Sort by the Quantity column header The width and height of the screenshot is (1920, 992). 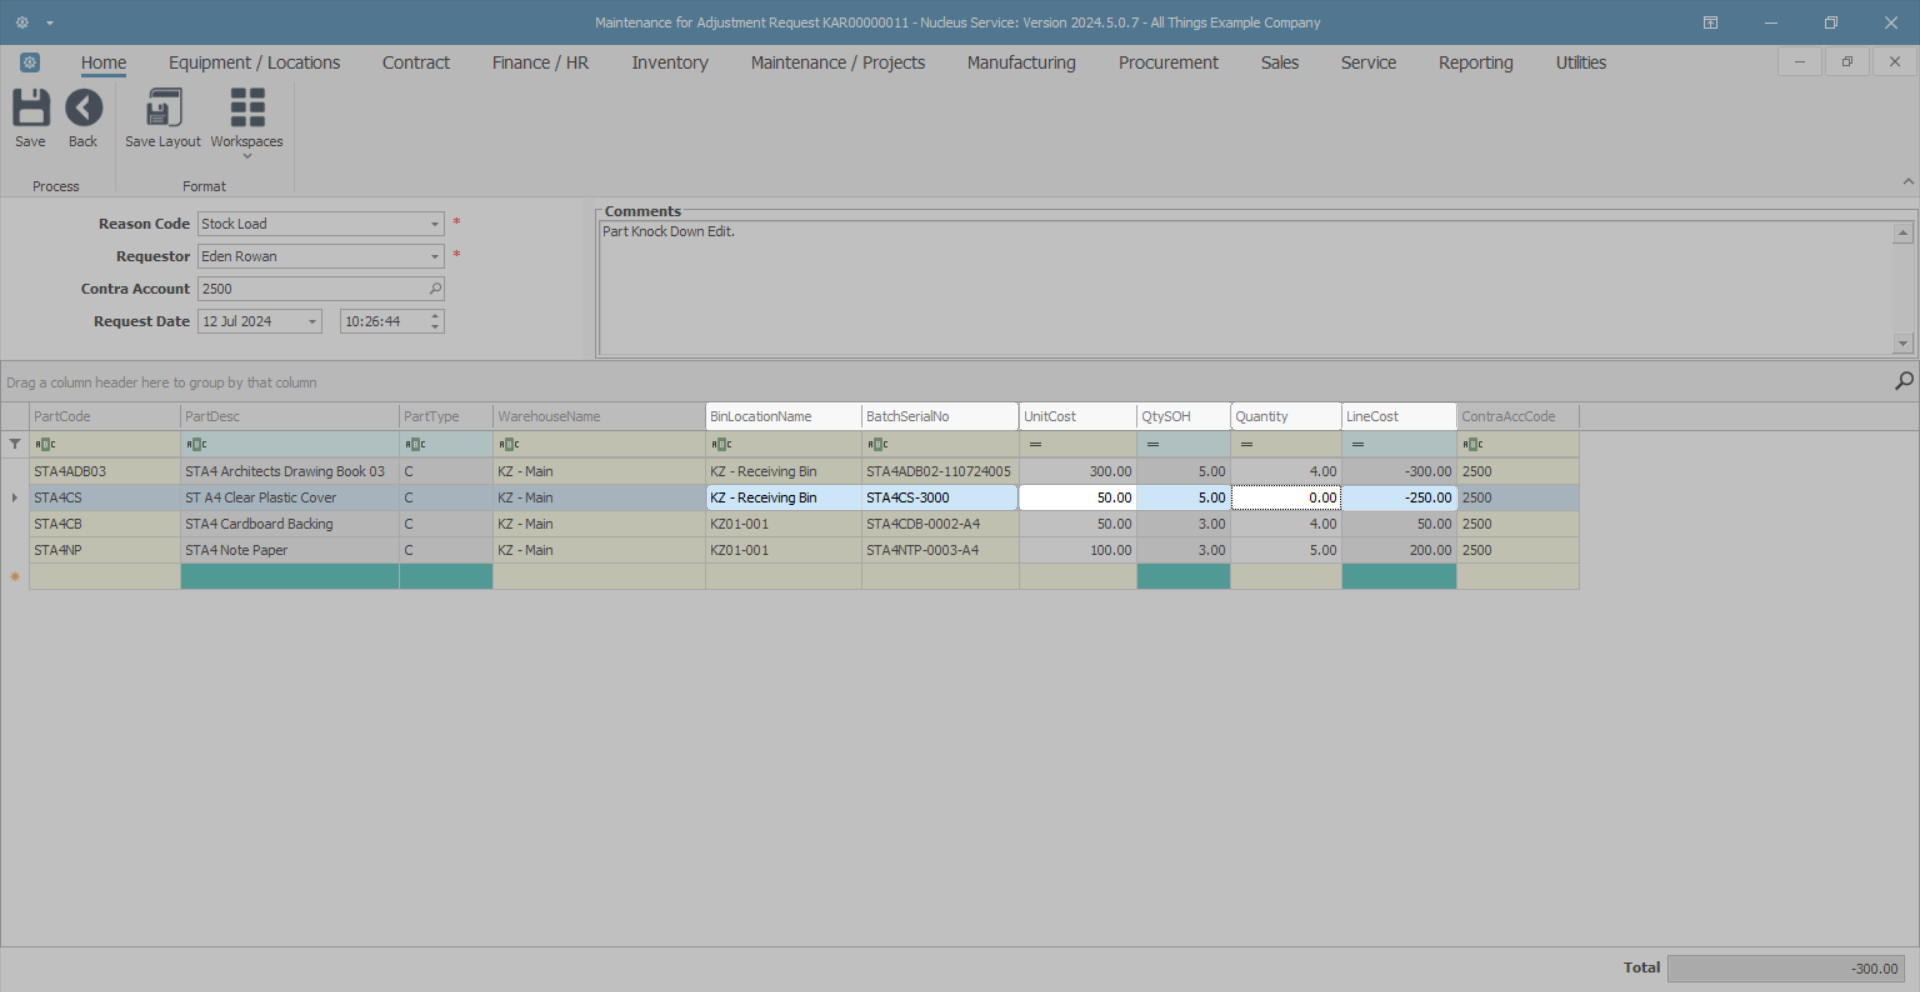[x=1286, y=416]
